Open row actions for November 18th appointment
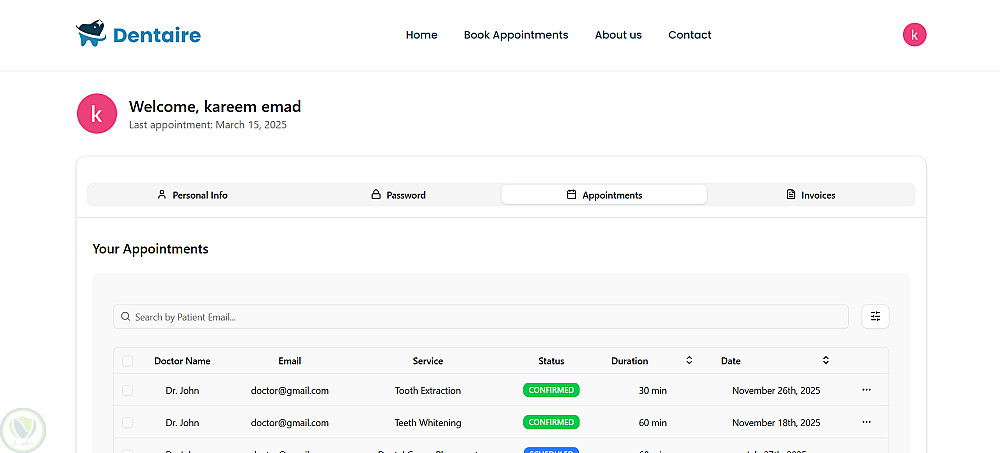 click(866, 422)
